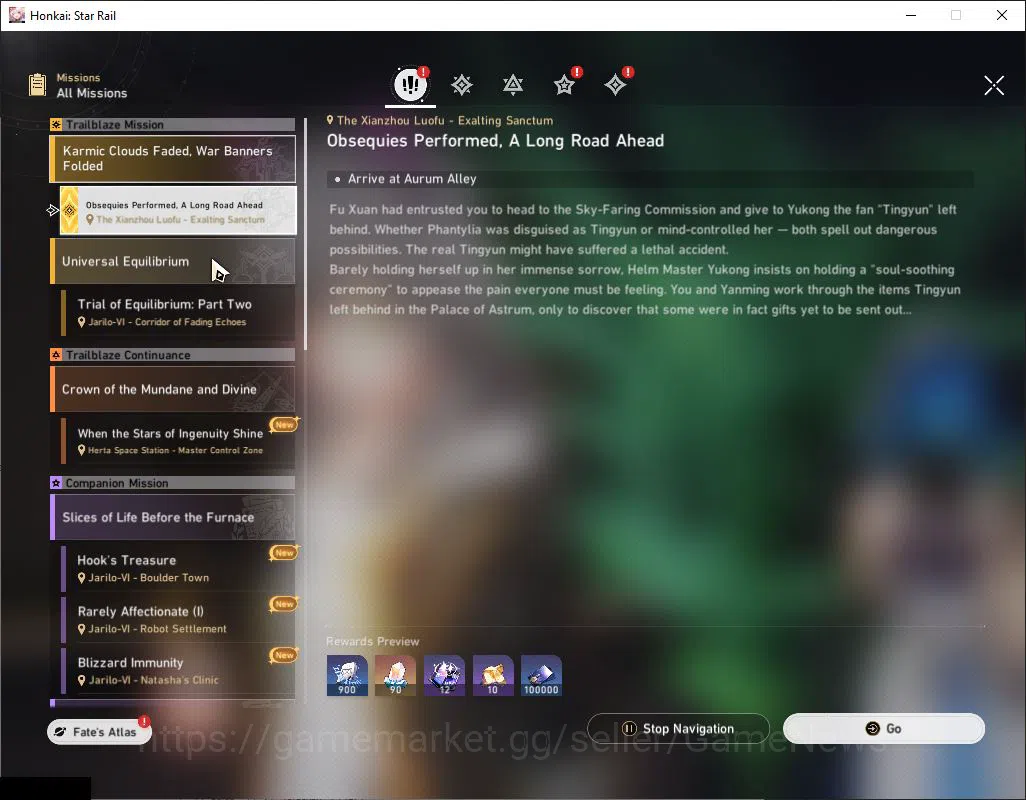Click Stop Navigation button
The width and height of the screenshot is (1026, 800).
(678, 728)
